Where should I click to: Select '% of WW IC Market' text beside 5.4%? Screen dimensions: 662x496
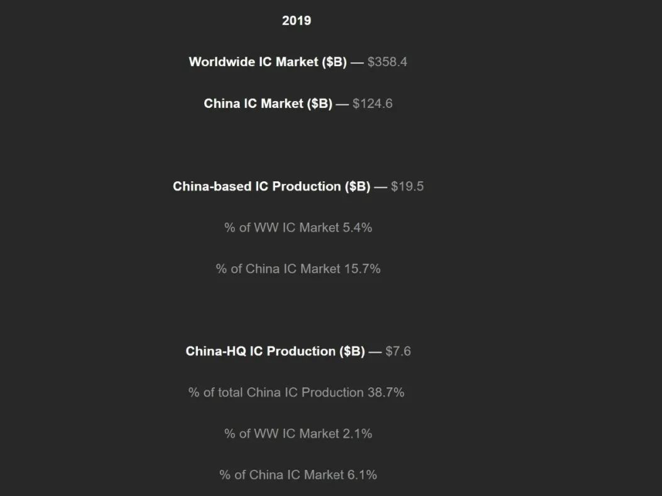click(x=275, y=227)
